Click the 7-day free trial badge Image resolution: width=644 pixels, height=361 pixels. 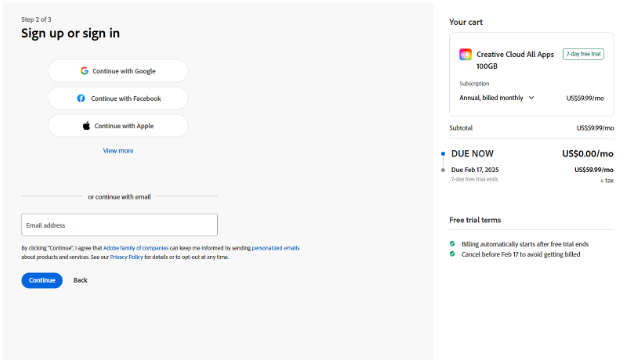[x=583, y=54]
